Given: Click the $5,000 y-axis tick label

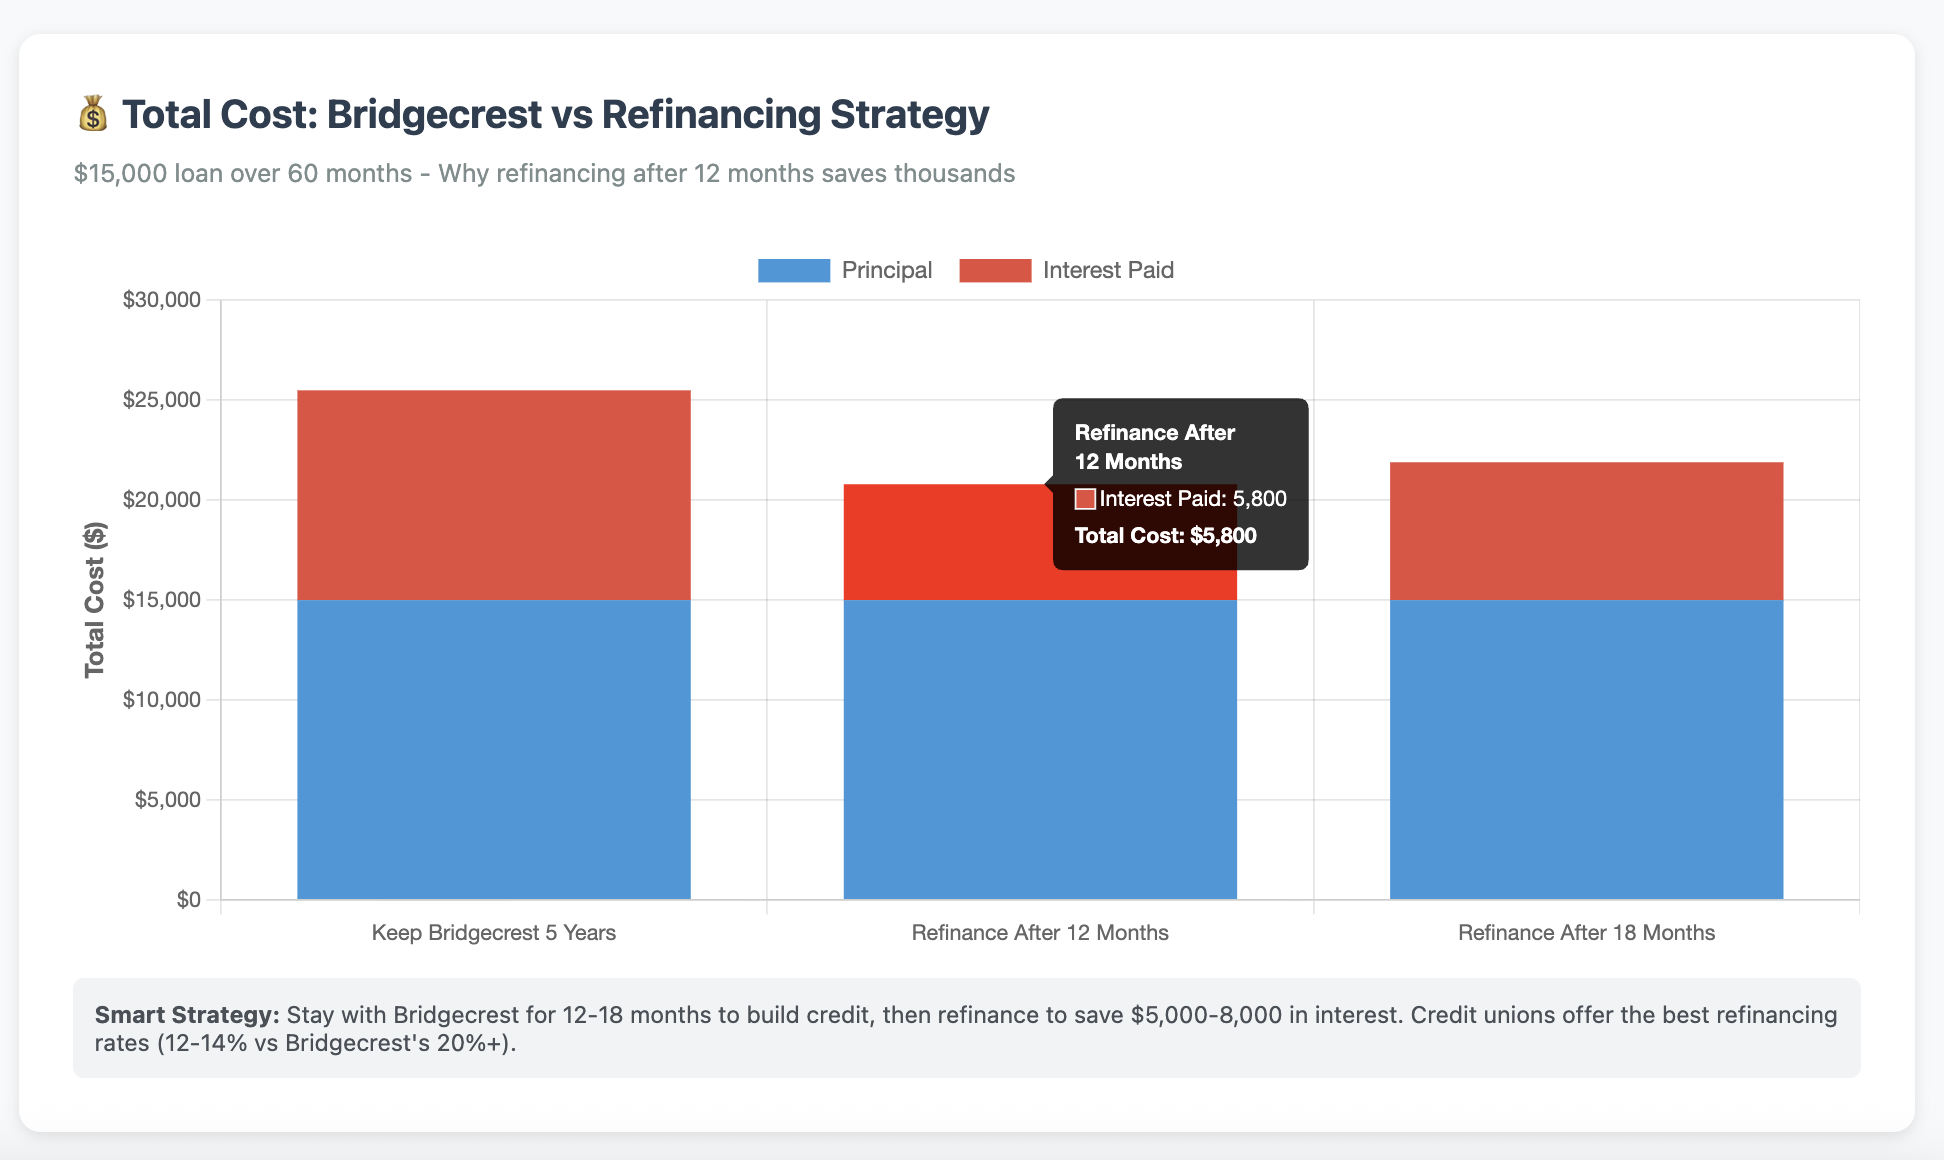Looking at the screenshot, I should 168,800.
